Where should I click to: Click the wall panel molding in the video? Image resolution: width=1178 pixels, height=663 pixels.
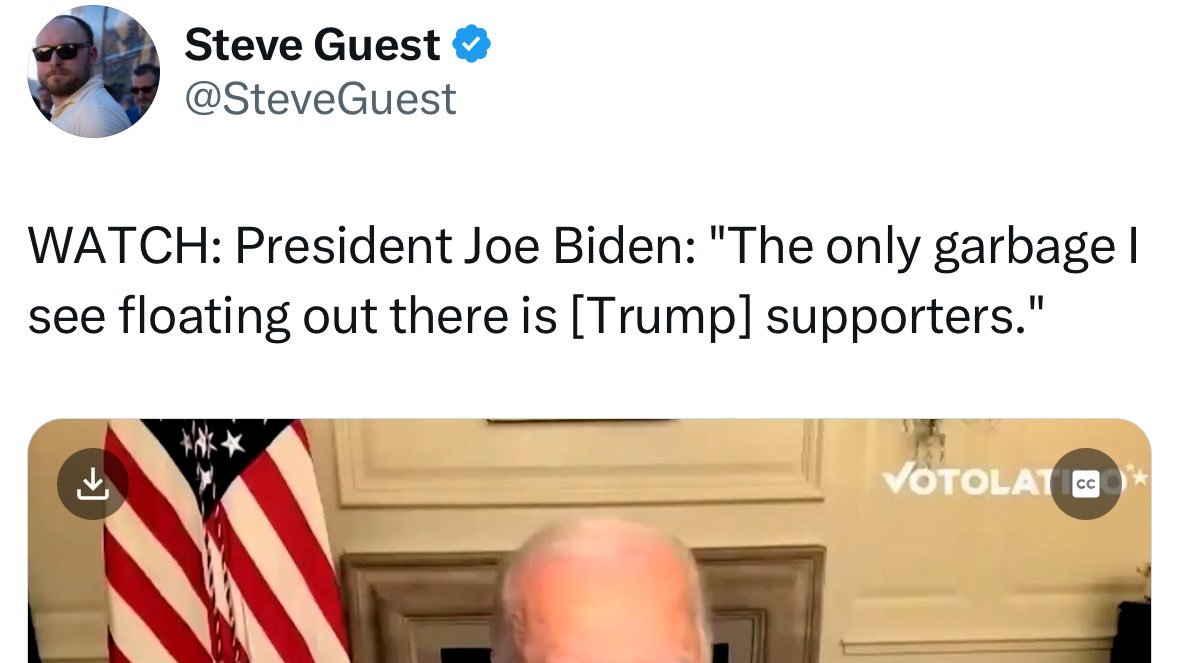578,460
